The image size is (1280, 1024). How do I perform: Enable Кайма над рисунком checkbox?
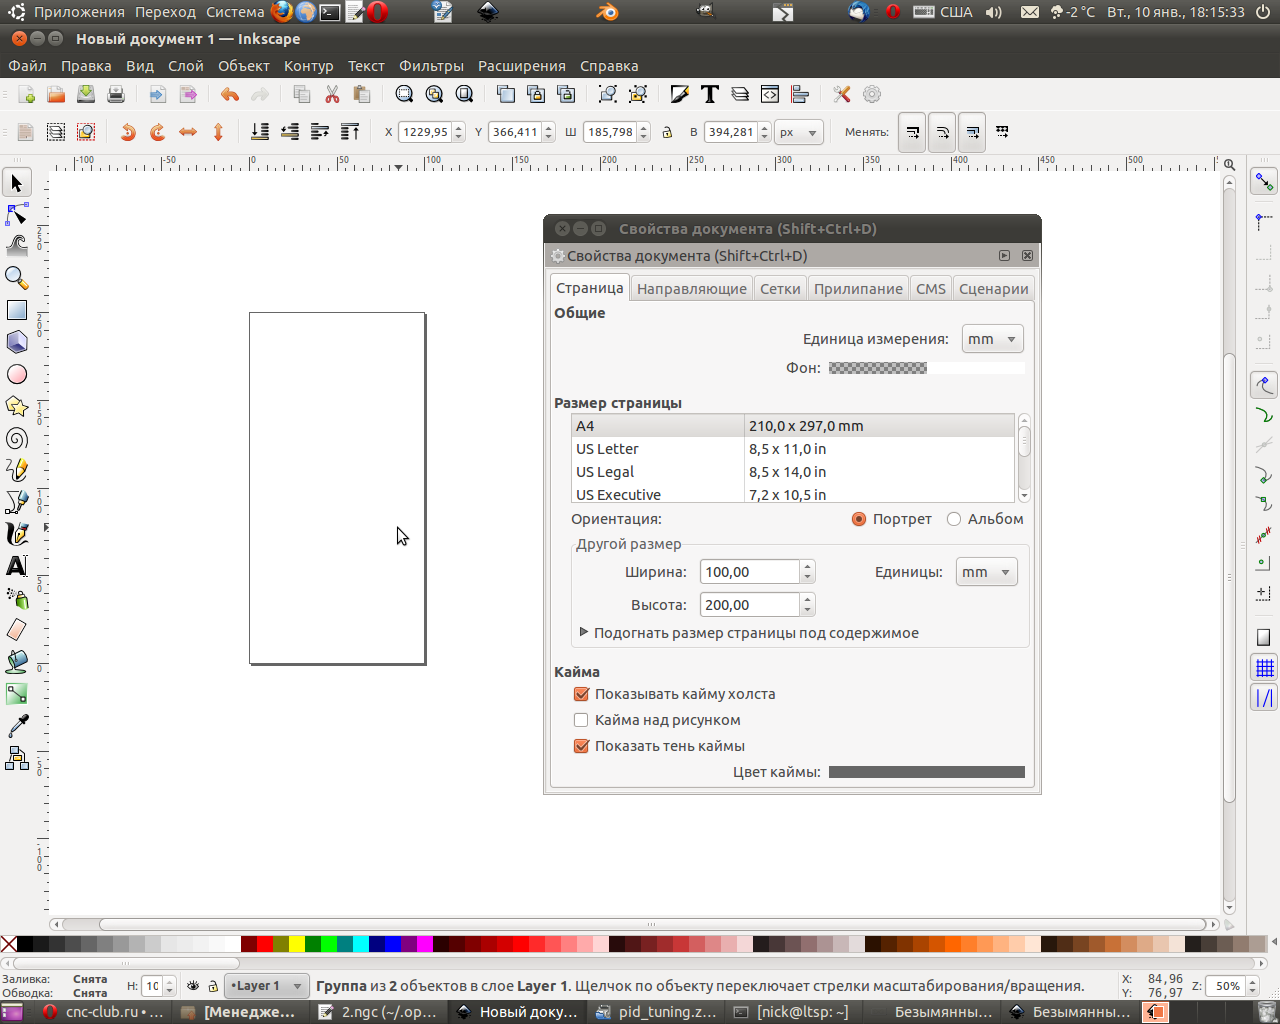coord(581,720)
